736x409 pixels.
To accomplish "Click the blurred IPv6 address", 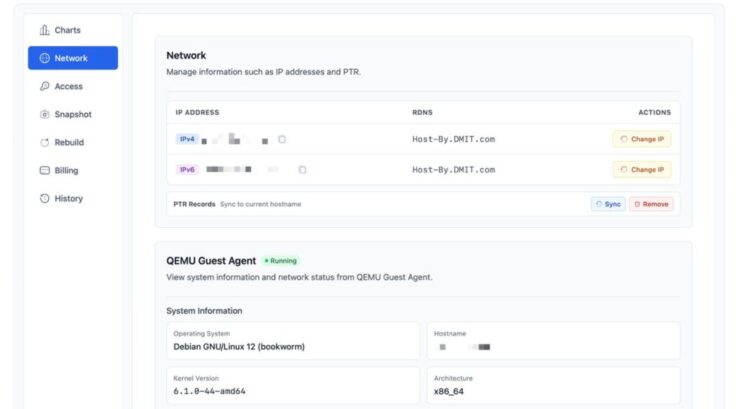I will tap(242, 170).
